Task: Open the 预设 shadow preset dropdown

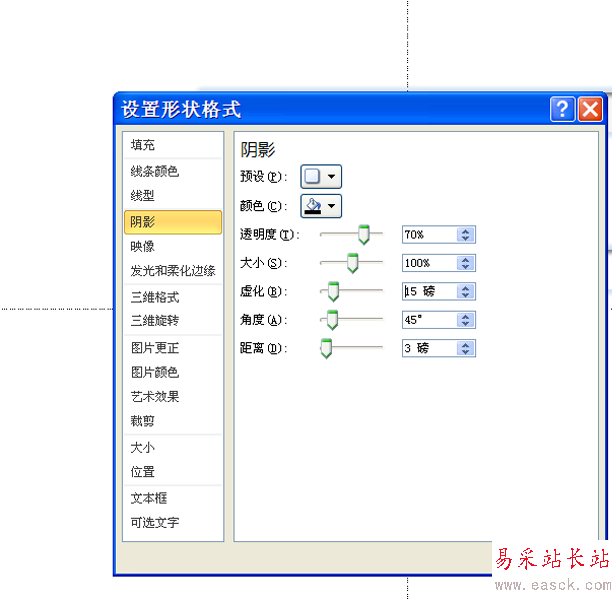Action: point(321,176)
